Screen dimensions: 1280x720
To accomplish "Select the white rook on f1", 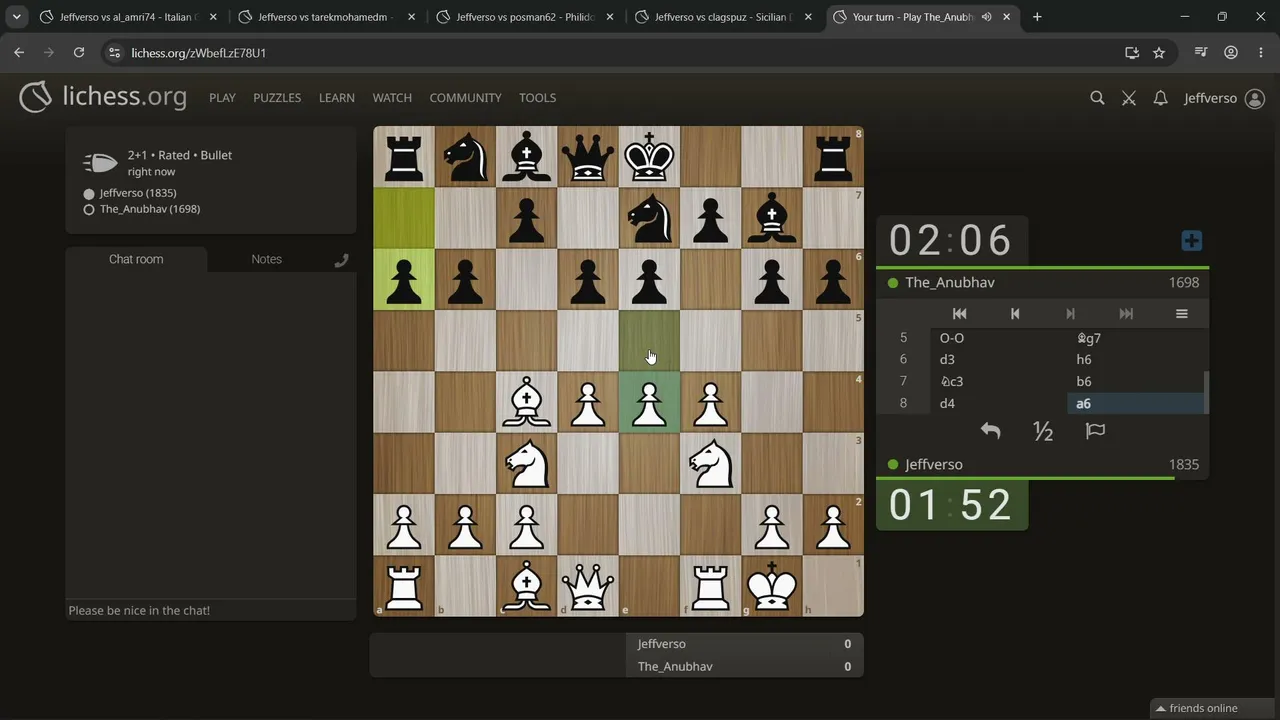I will click(x=711, y=586).
